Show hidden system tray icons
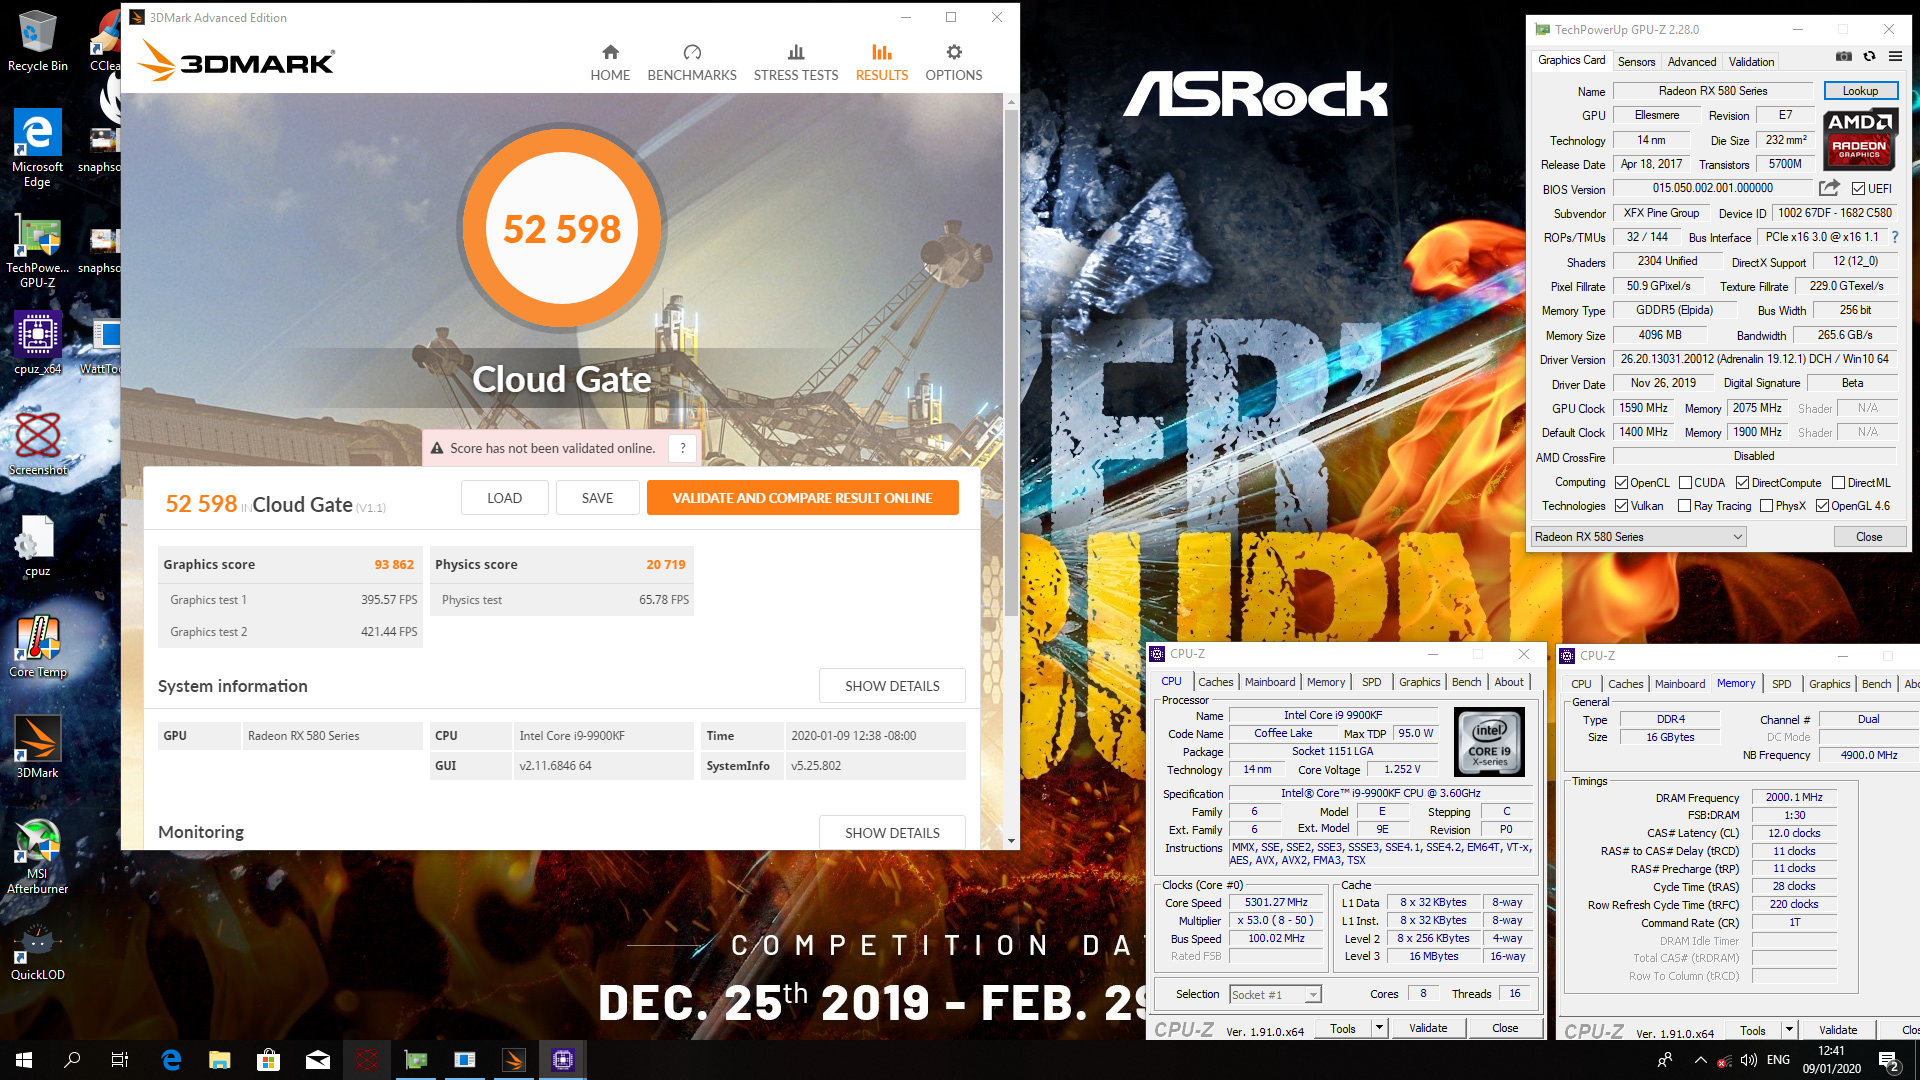1920x1080 pixels. pyautogui.click(x=1700, y=1060)
